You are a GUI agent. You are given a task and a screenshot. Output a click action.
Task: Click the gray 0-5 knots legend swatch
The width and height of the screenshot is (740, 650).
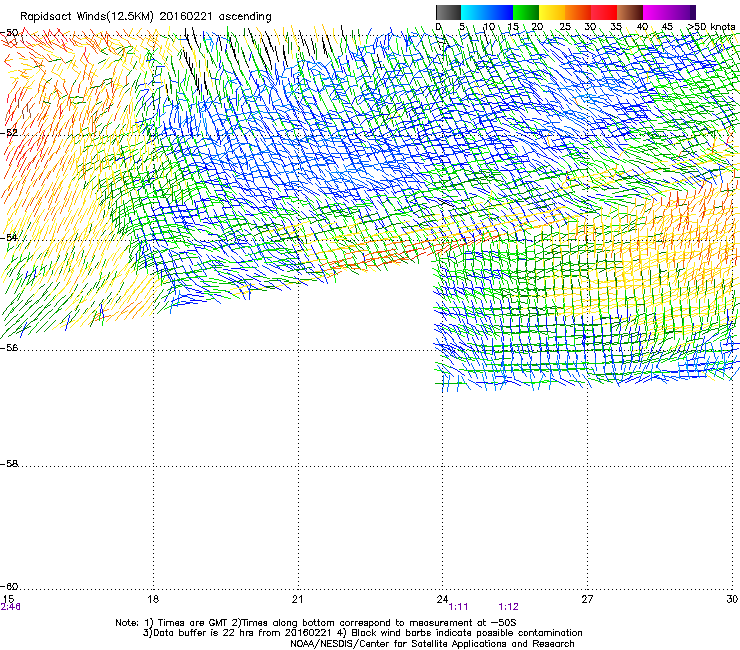pos(448,12)
